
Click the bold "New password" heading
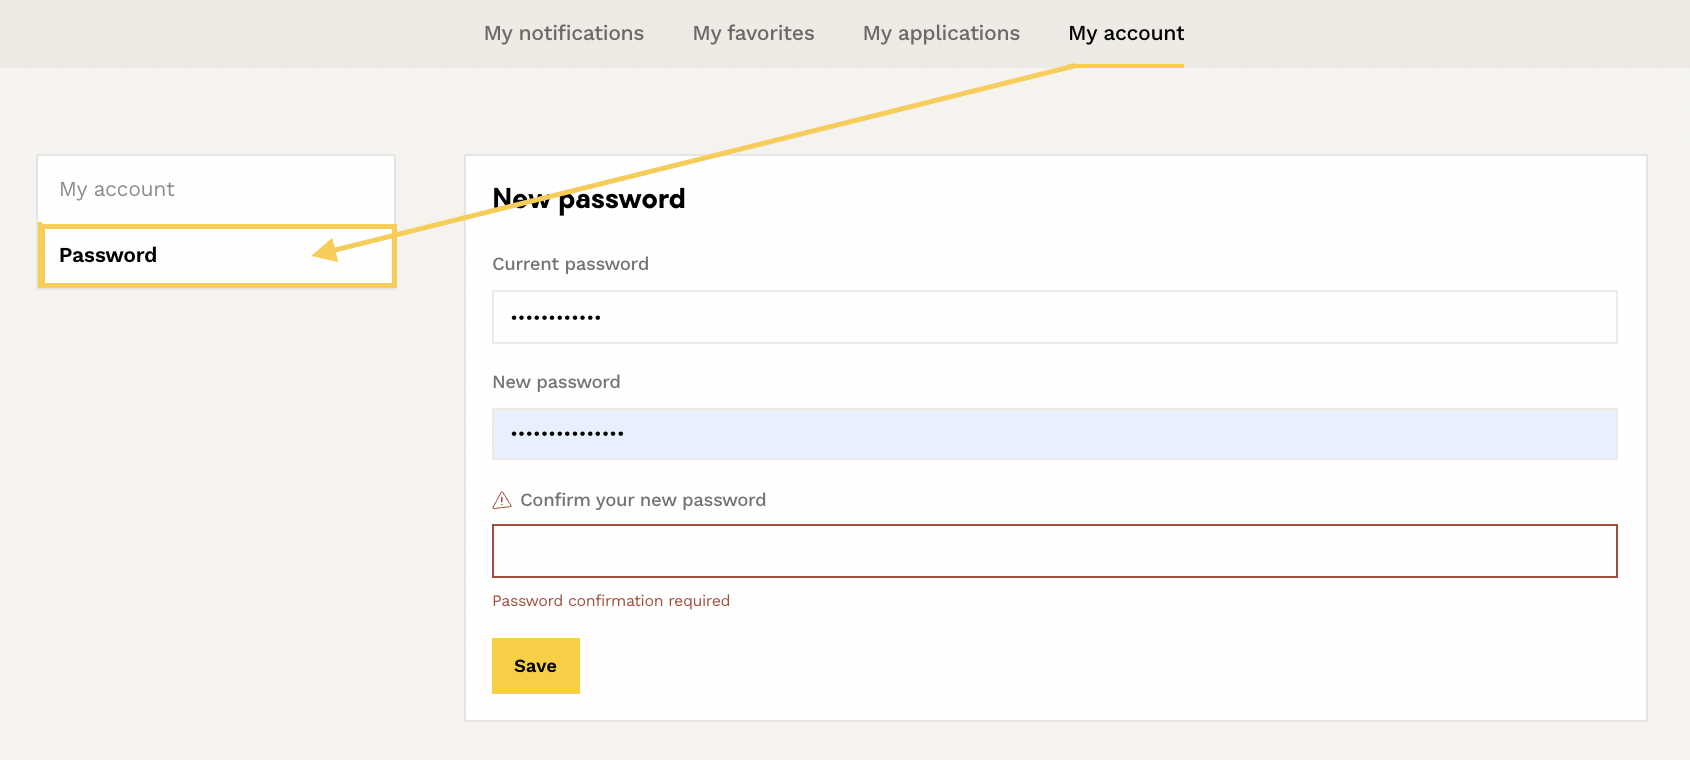(589, 199)
